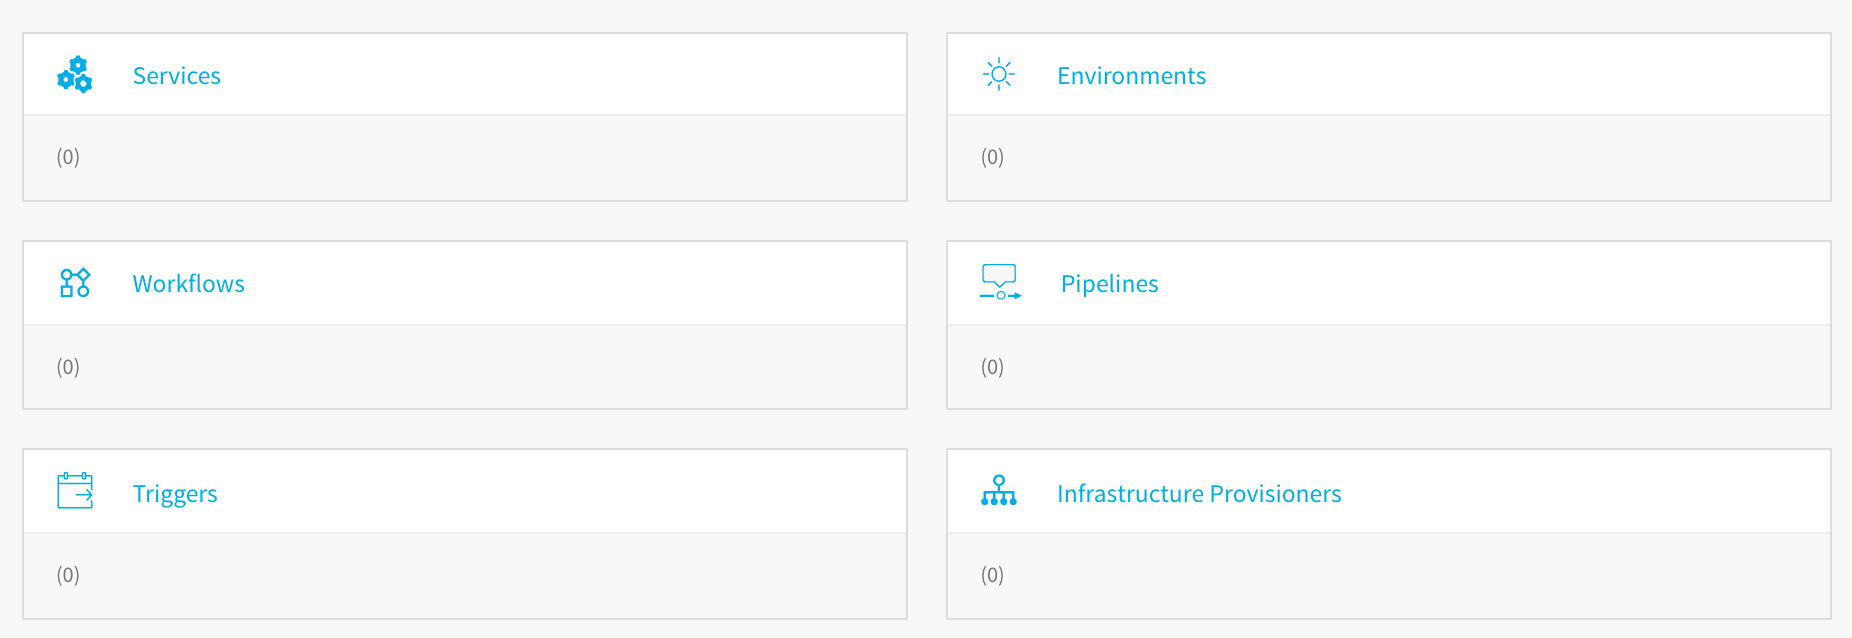Click the (0) count under Services

(x=68, y=157)
